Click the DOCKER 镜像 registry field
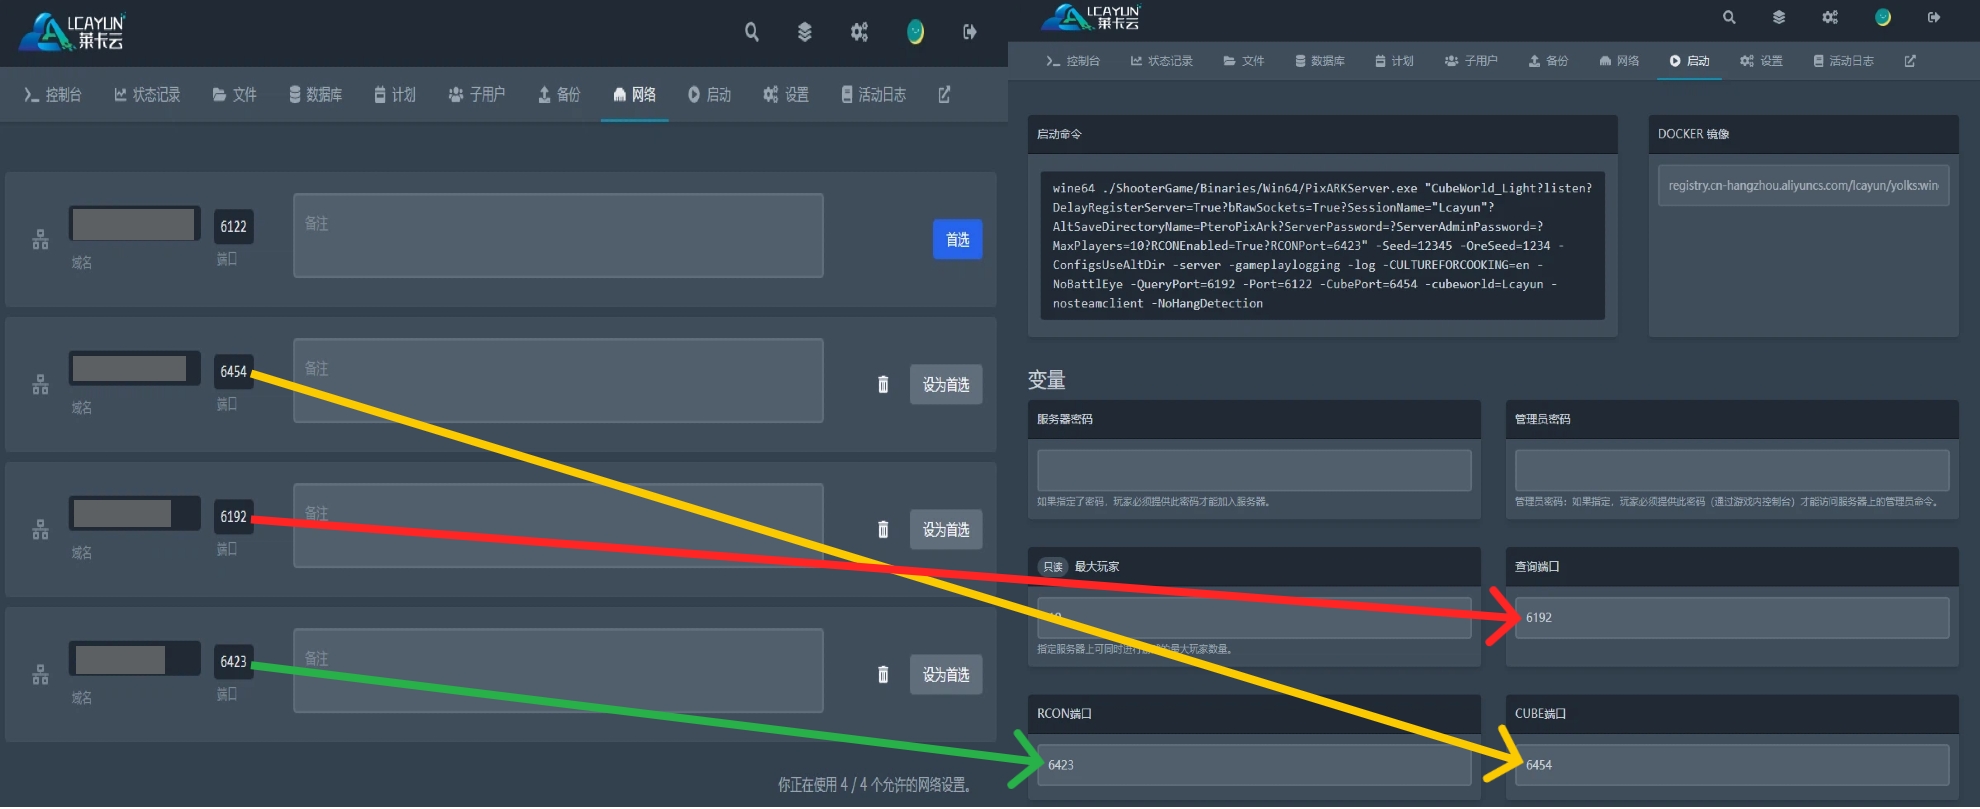The image size is (1980, 809). click(1802, 186)
